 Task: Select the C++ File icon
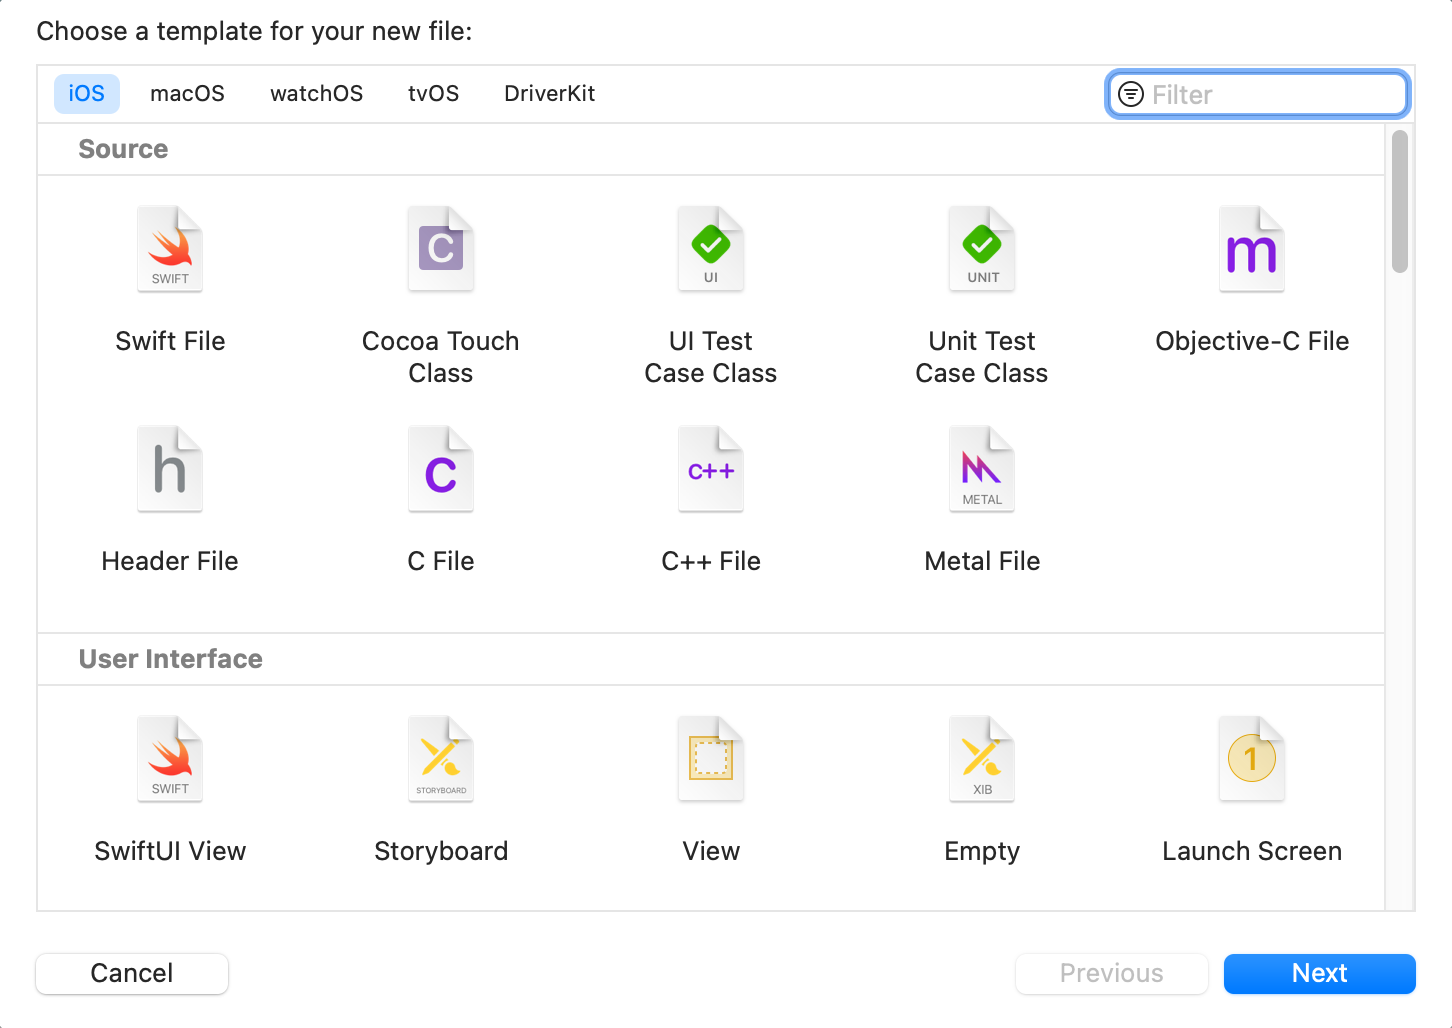click(711, 469)
